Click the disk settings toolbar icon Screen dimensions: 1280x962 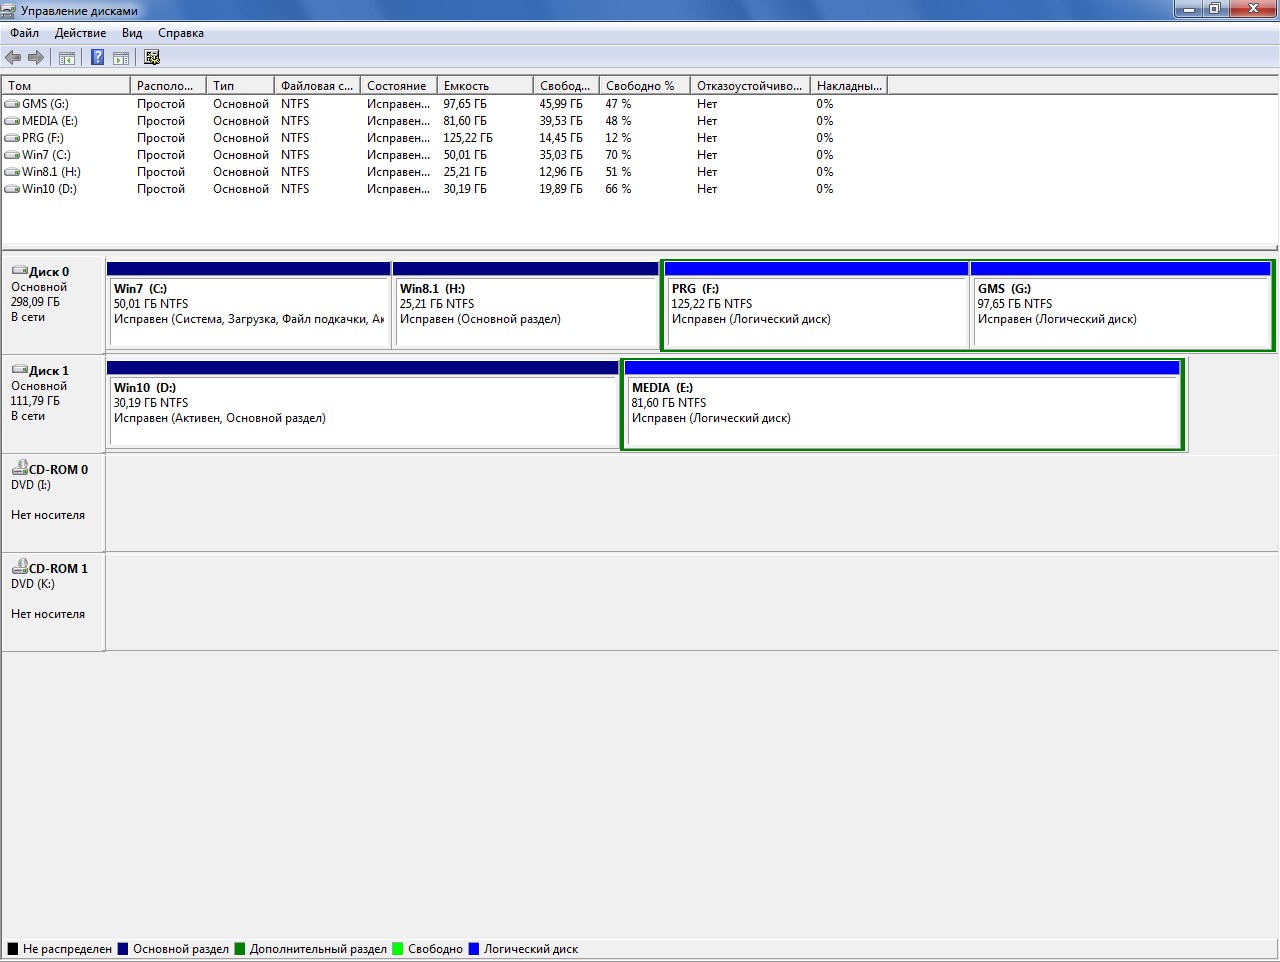point(152,58)
